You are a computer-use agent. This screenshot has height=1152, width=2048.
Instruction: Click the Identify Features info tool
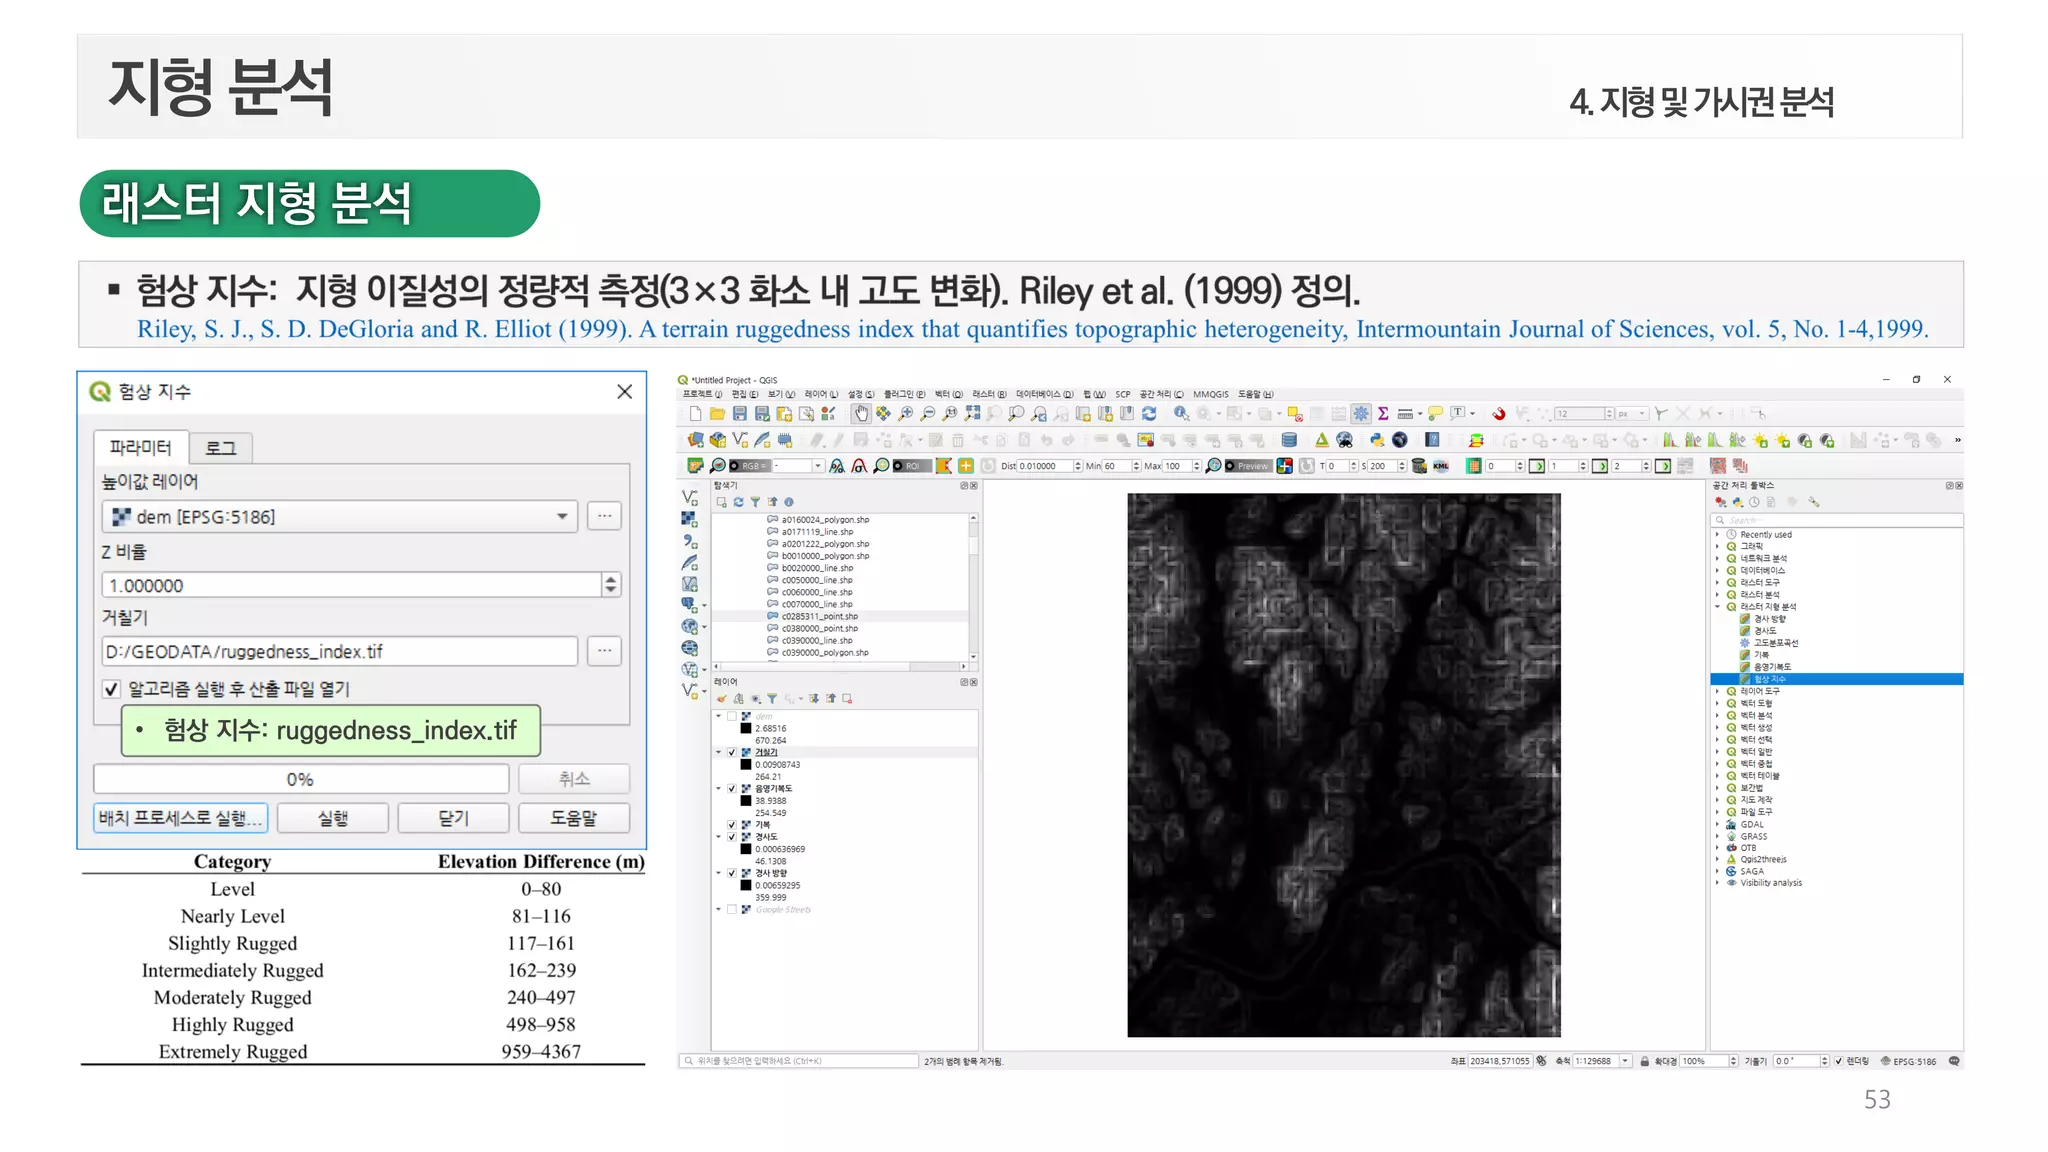1181,413
